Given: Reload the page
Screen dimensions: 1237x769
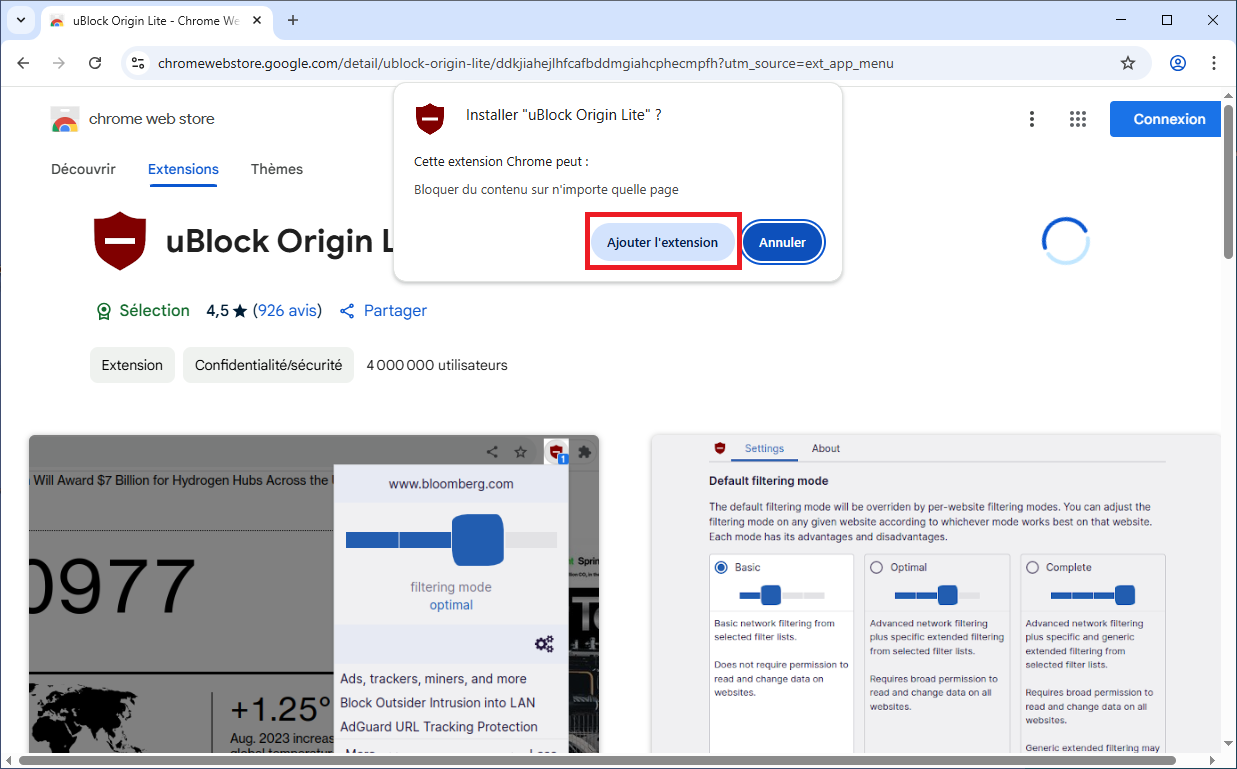Looking at the screenshot, I should click(95, 63).
